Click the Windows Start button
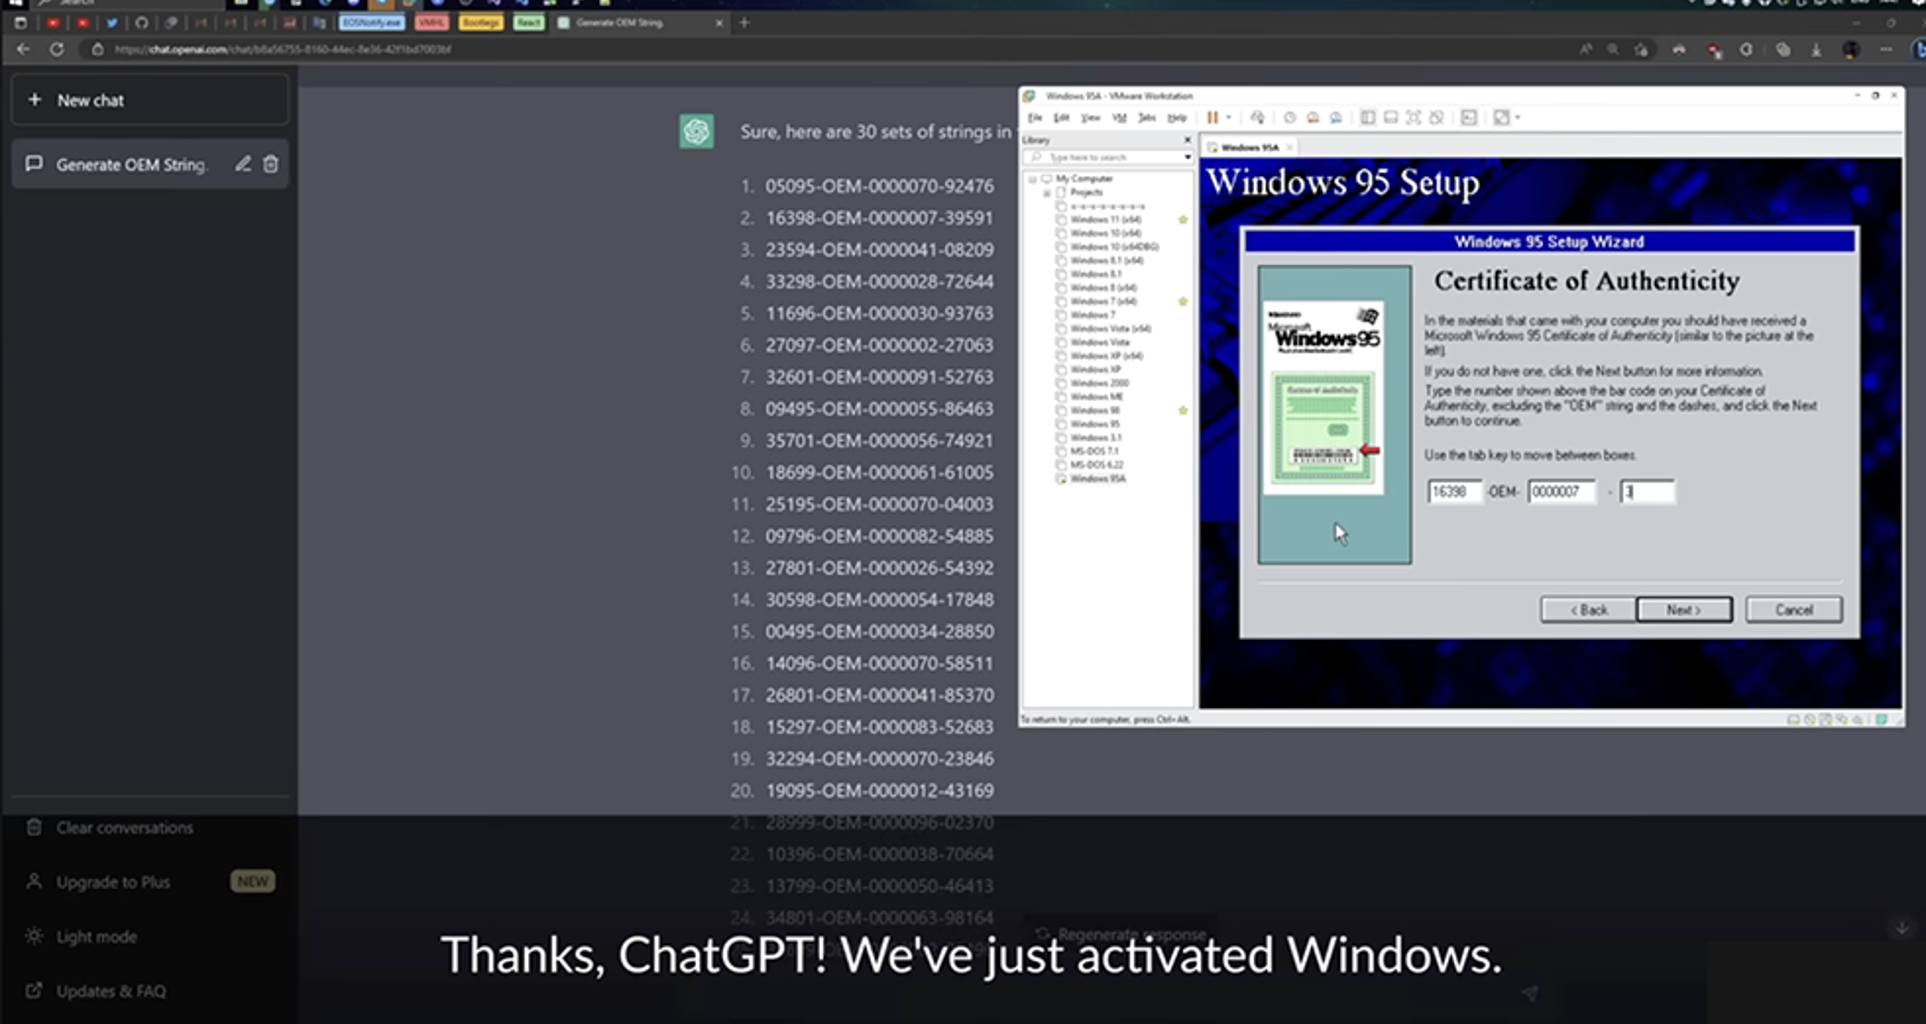The image size is (1926, 1024). click(15, 3)
